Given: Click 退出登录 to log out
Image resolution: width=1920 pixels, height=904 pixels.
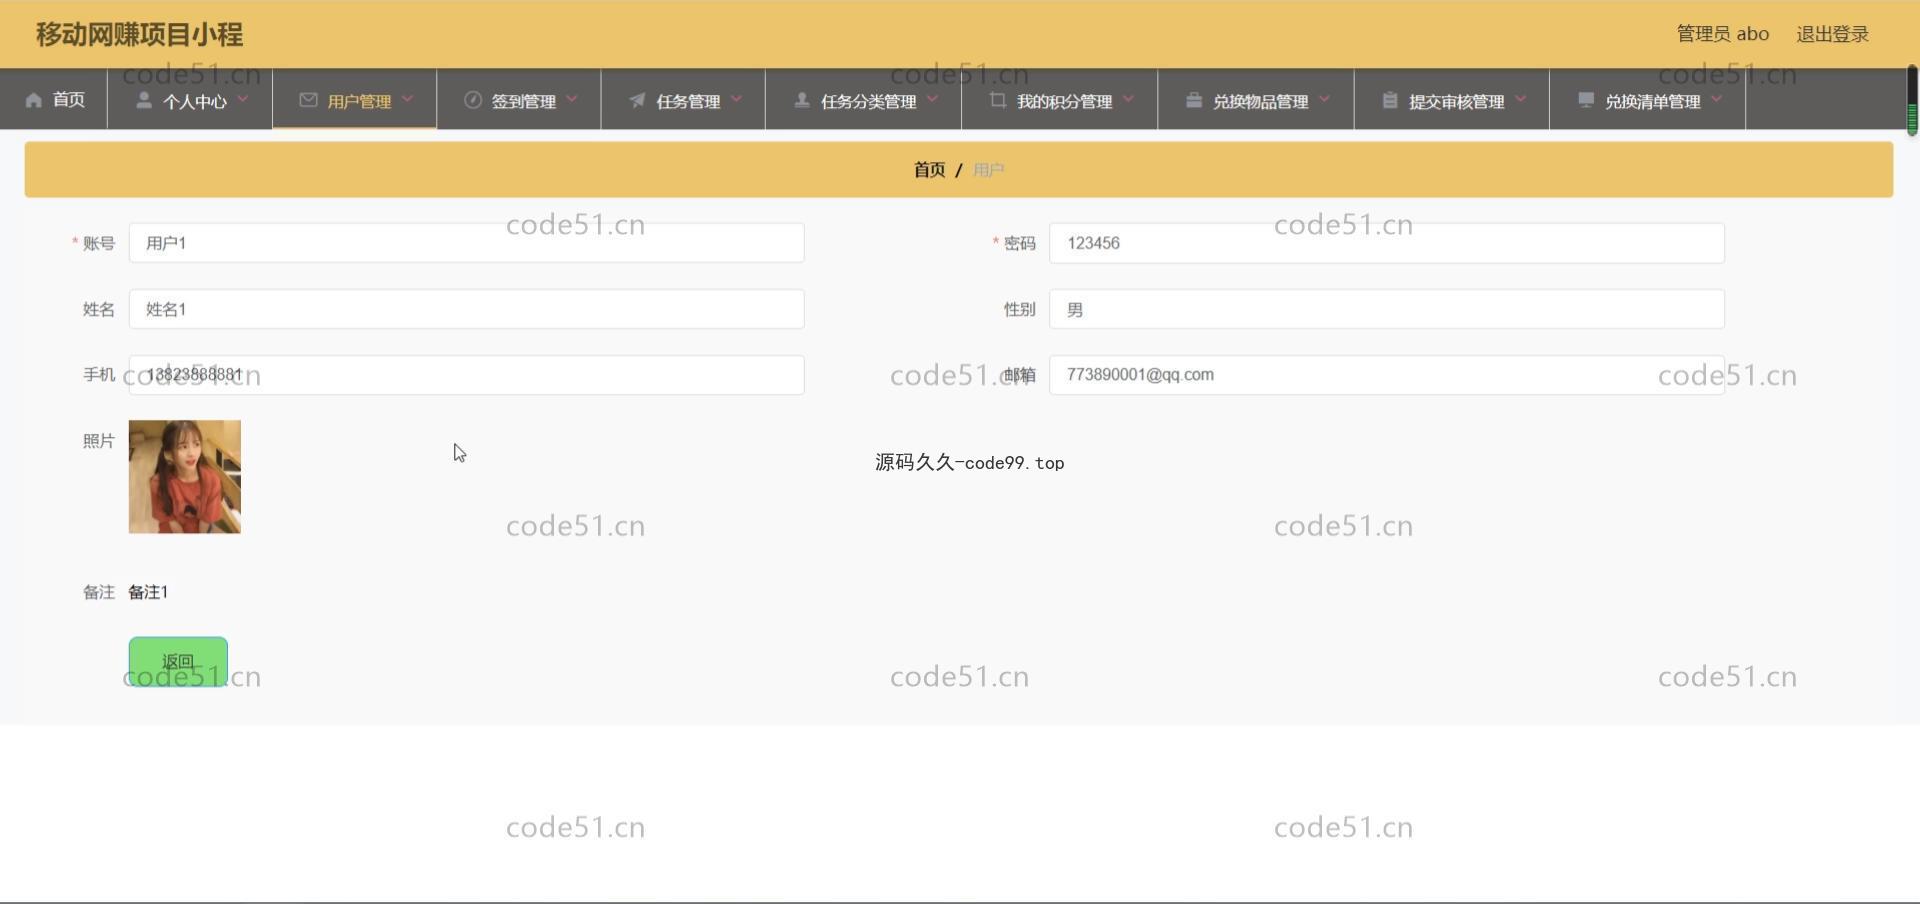Looking at the screenshot, I should coord(1832,34).
